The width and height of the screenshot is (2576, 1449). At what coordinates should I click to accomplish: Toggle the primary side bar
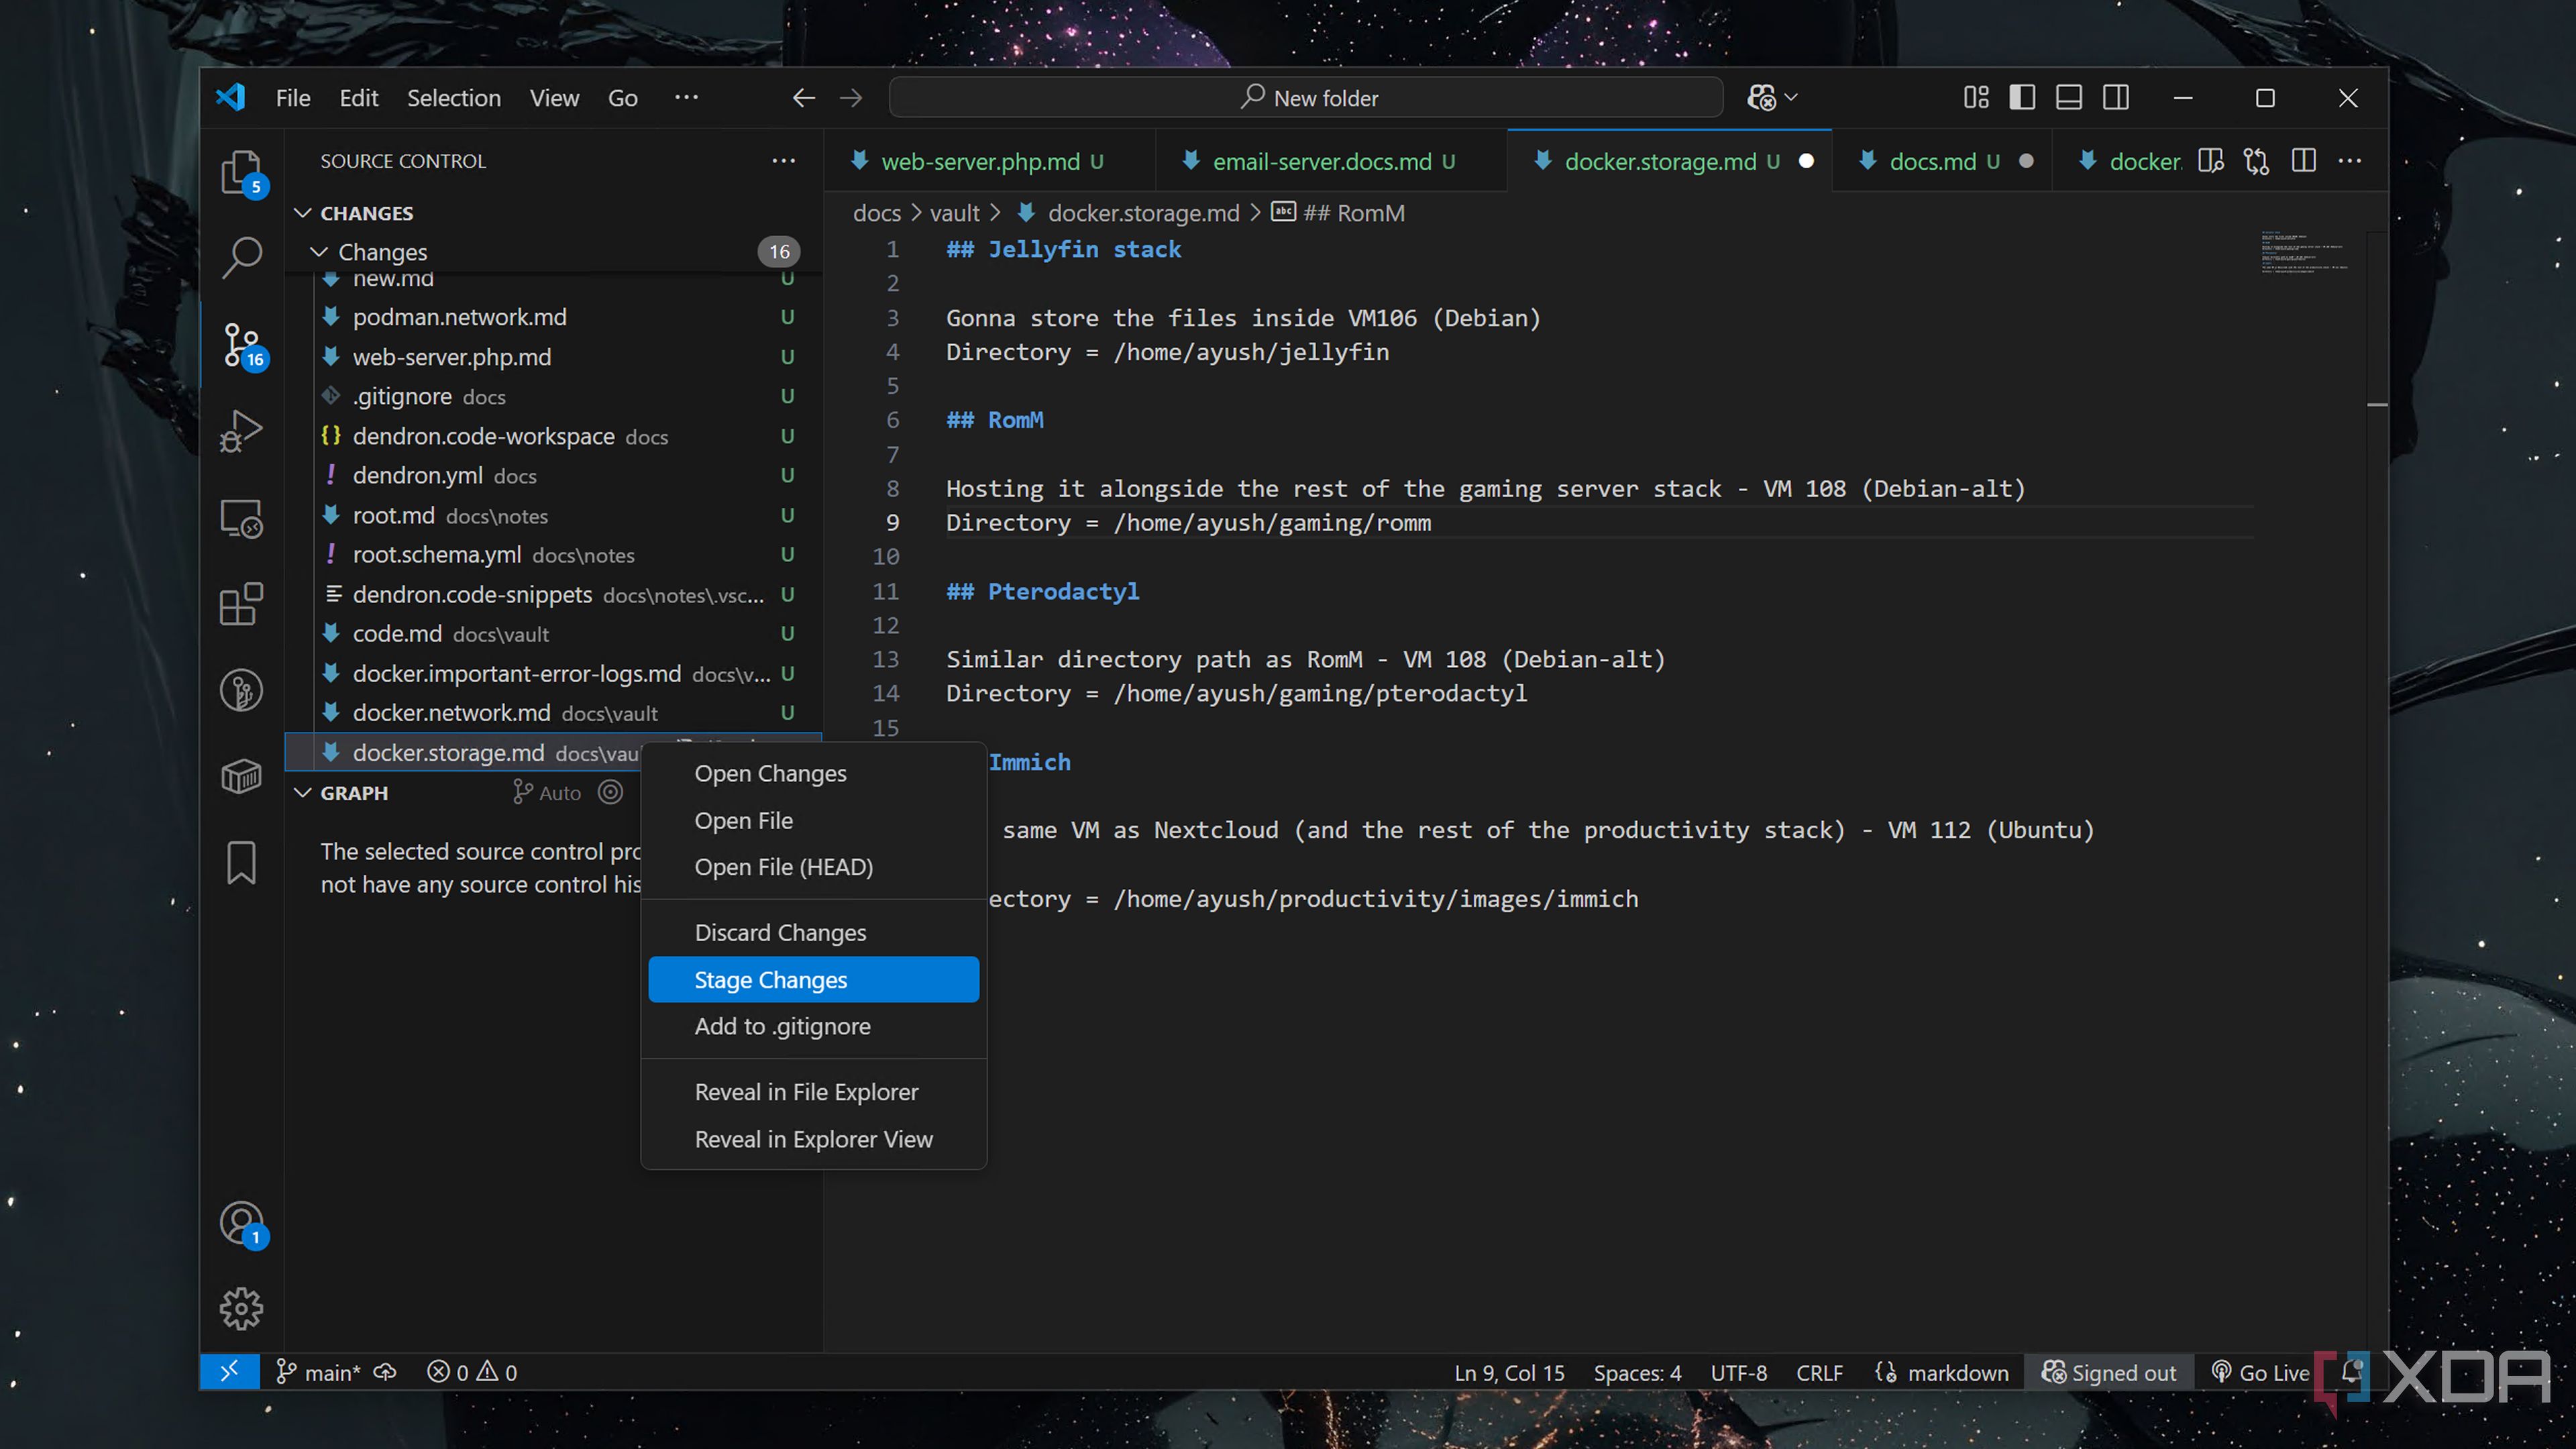[x=2022, y=98]
